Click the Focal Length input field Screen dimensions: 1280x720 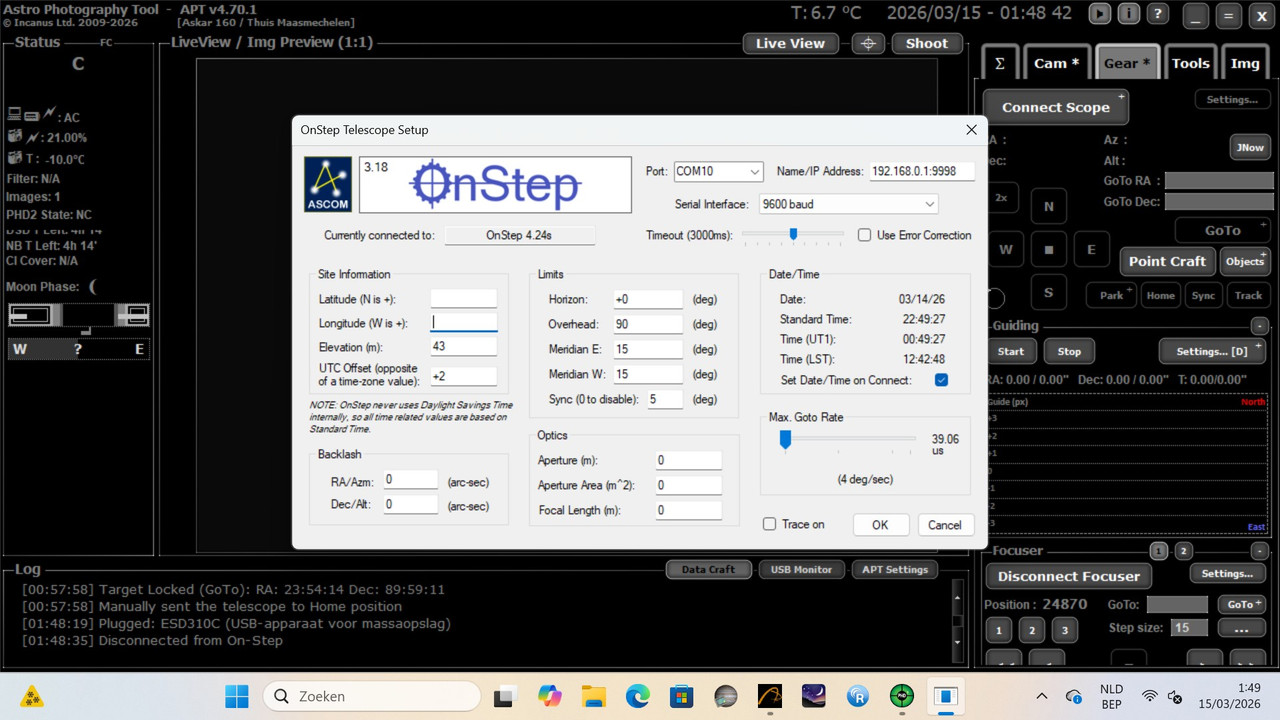(x=688, y=510)
